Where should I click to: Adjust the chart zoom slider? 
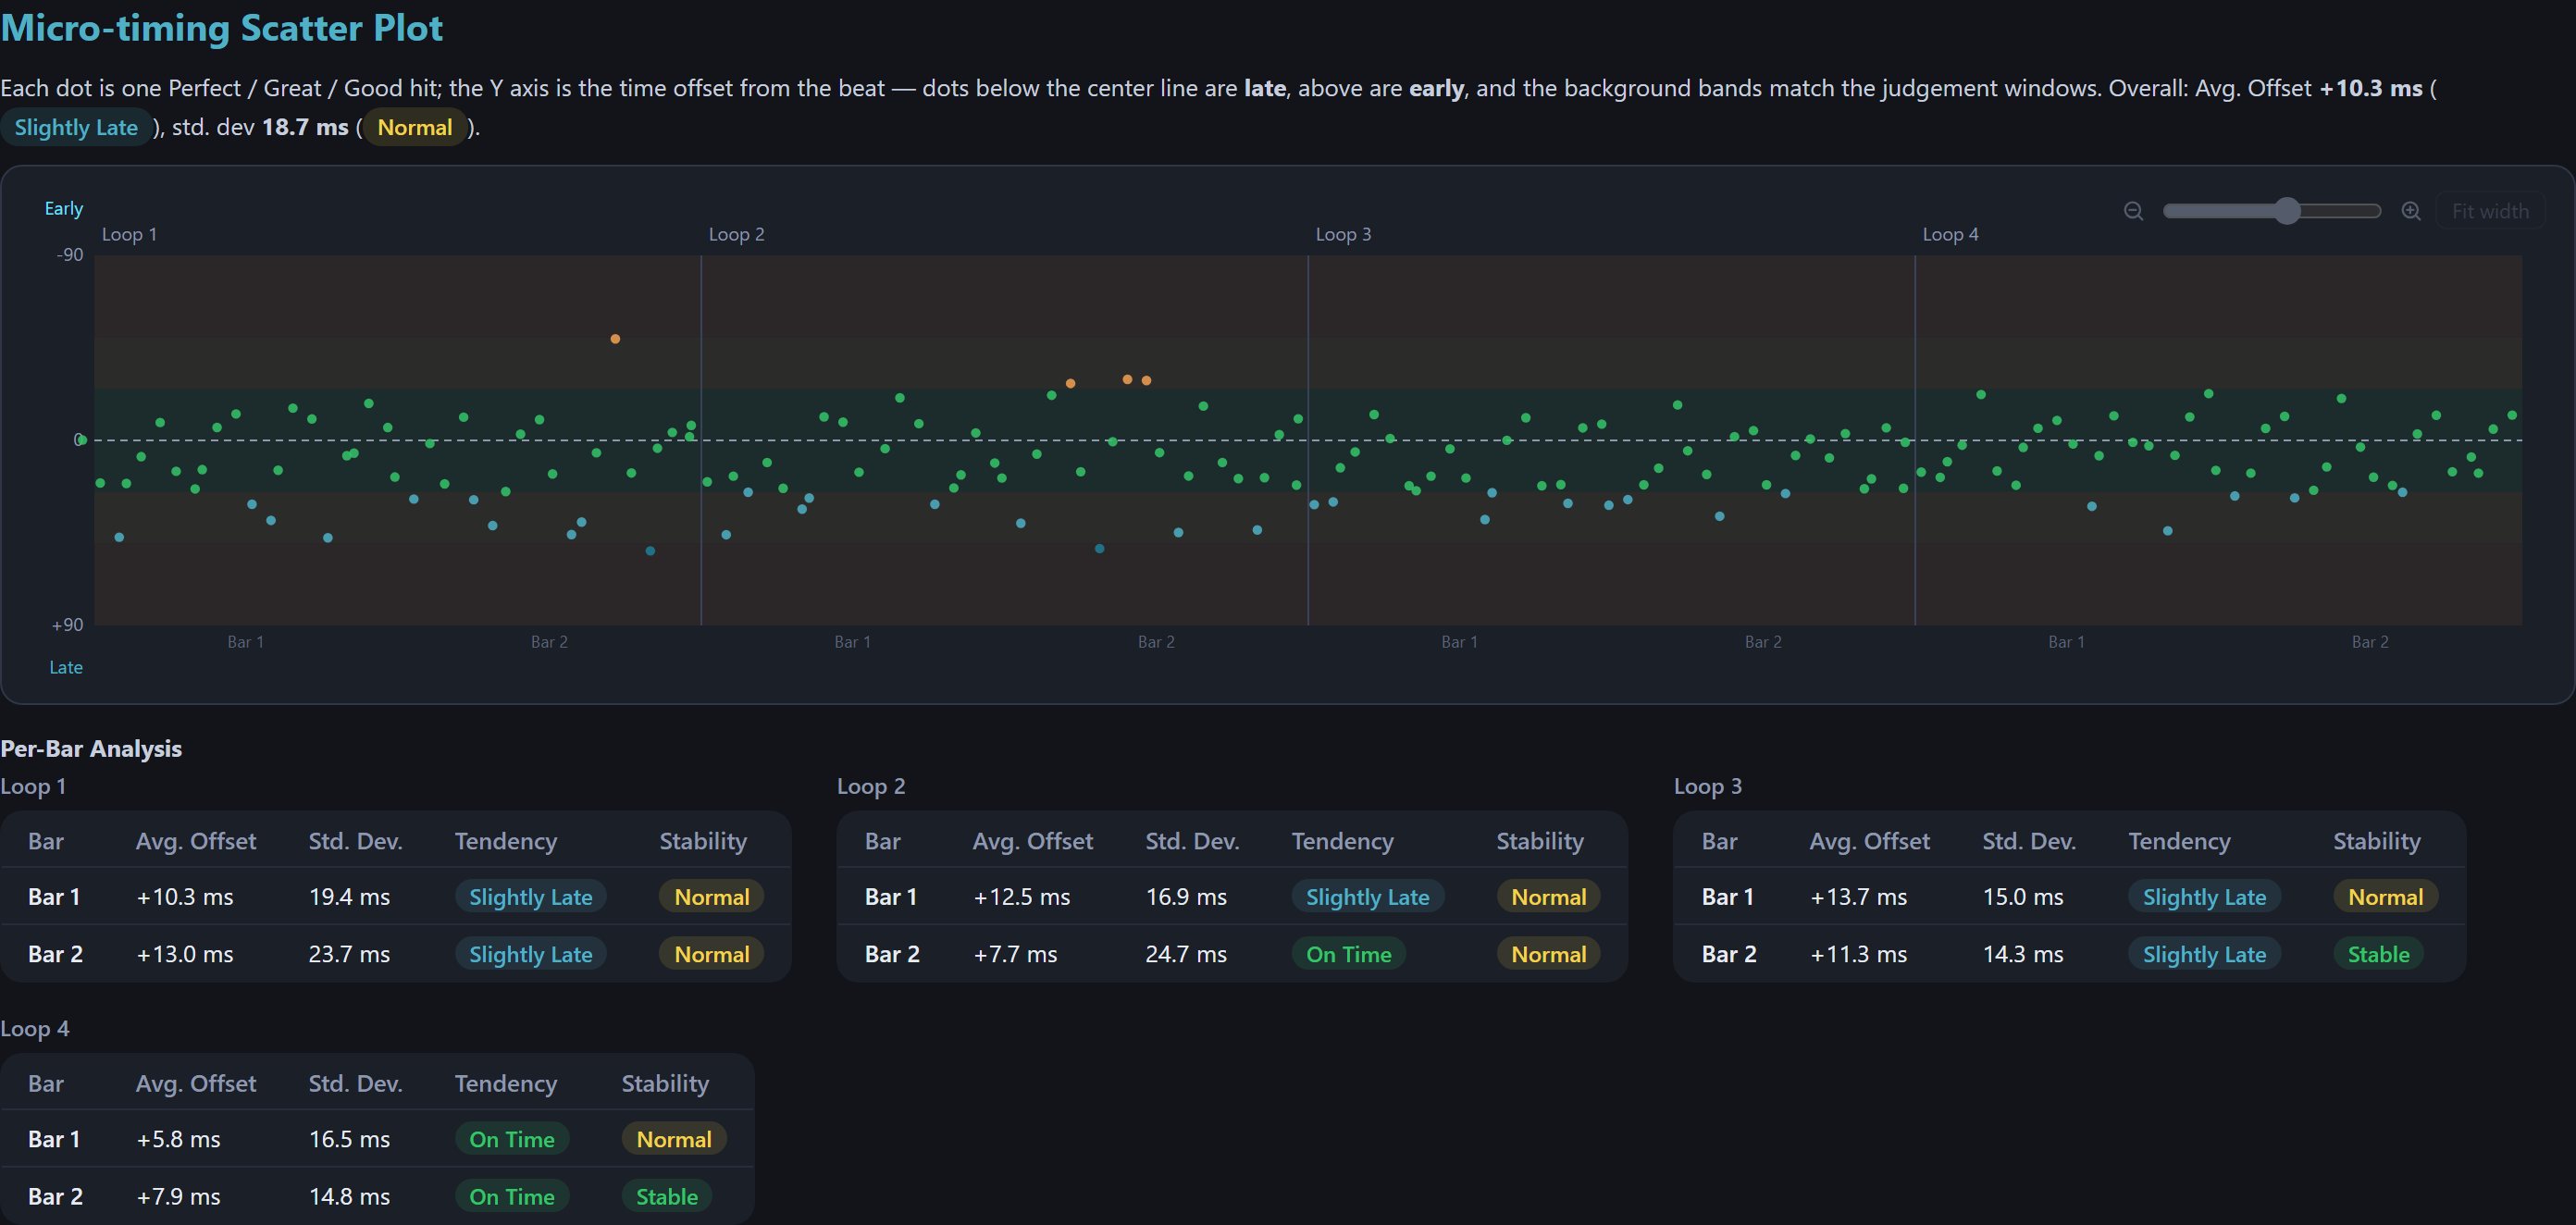[x=2271, y=211]
